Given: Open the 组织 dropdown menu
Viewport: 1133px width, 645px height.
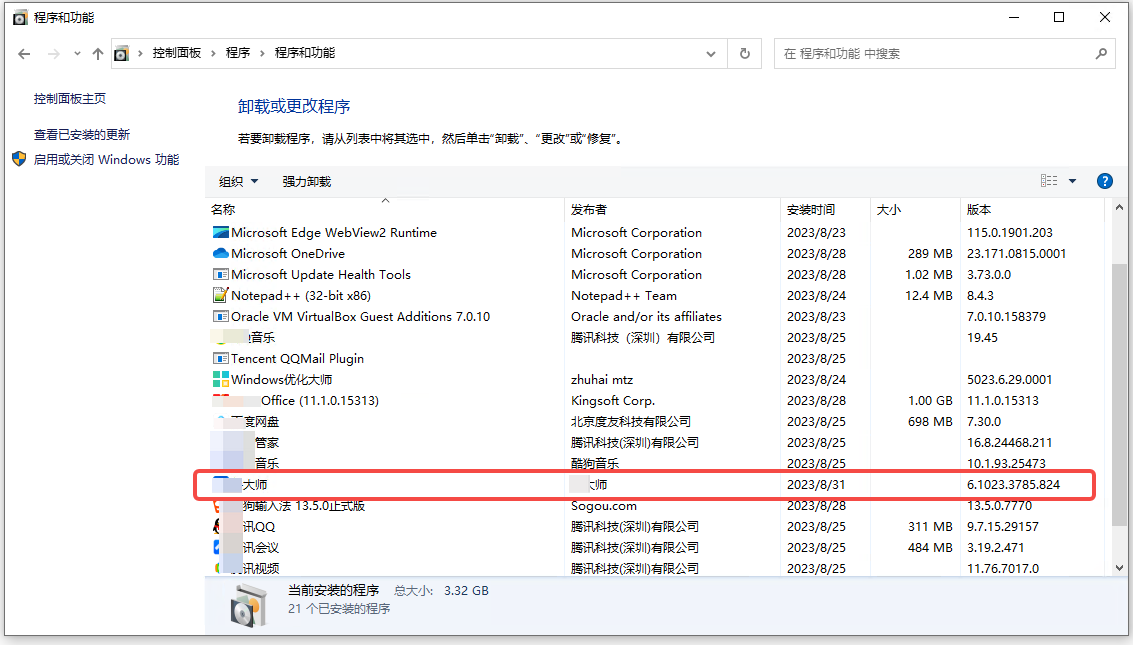Looking at the screenshot, I should point(238,181).
